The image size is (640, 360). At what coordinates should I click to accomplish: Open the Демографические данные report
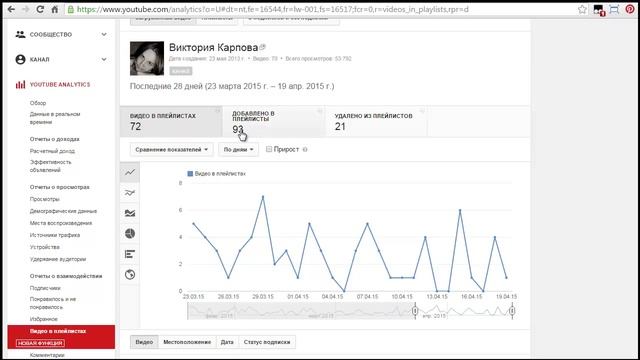point(63,211)
